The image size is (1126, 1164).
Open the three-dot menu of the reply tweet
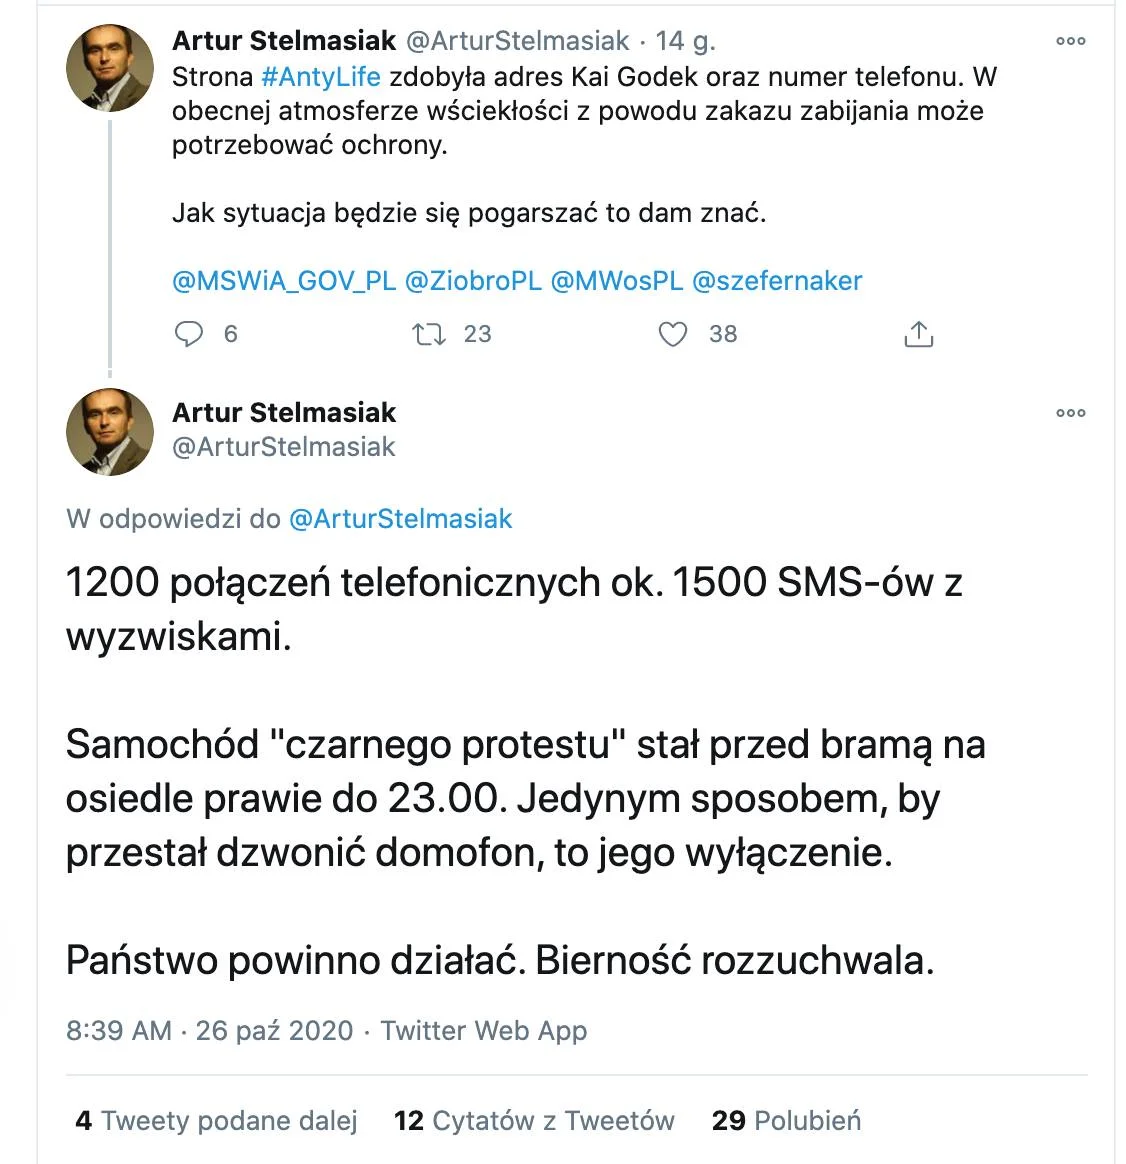click(x=1070, y=413)
